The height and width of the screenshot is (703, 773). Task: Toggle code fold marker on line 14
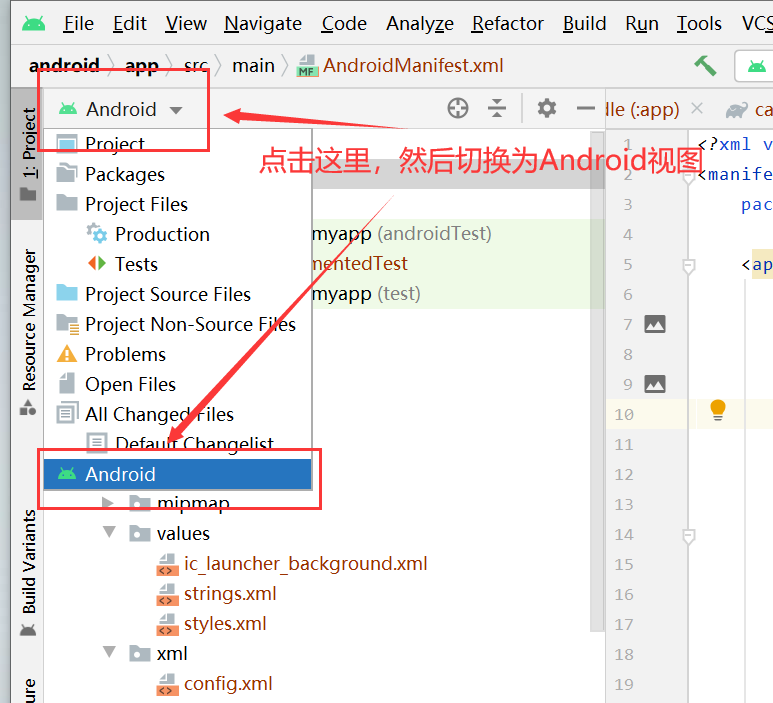(x=689, y=536)
